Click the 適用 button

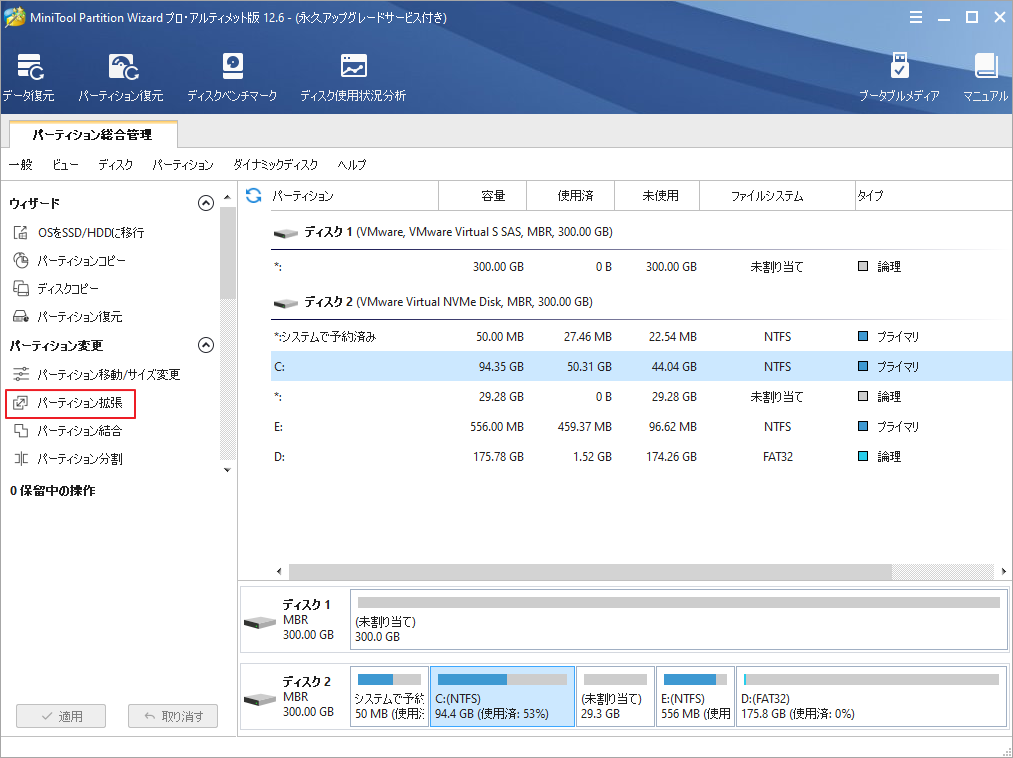point(61,716)
